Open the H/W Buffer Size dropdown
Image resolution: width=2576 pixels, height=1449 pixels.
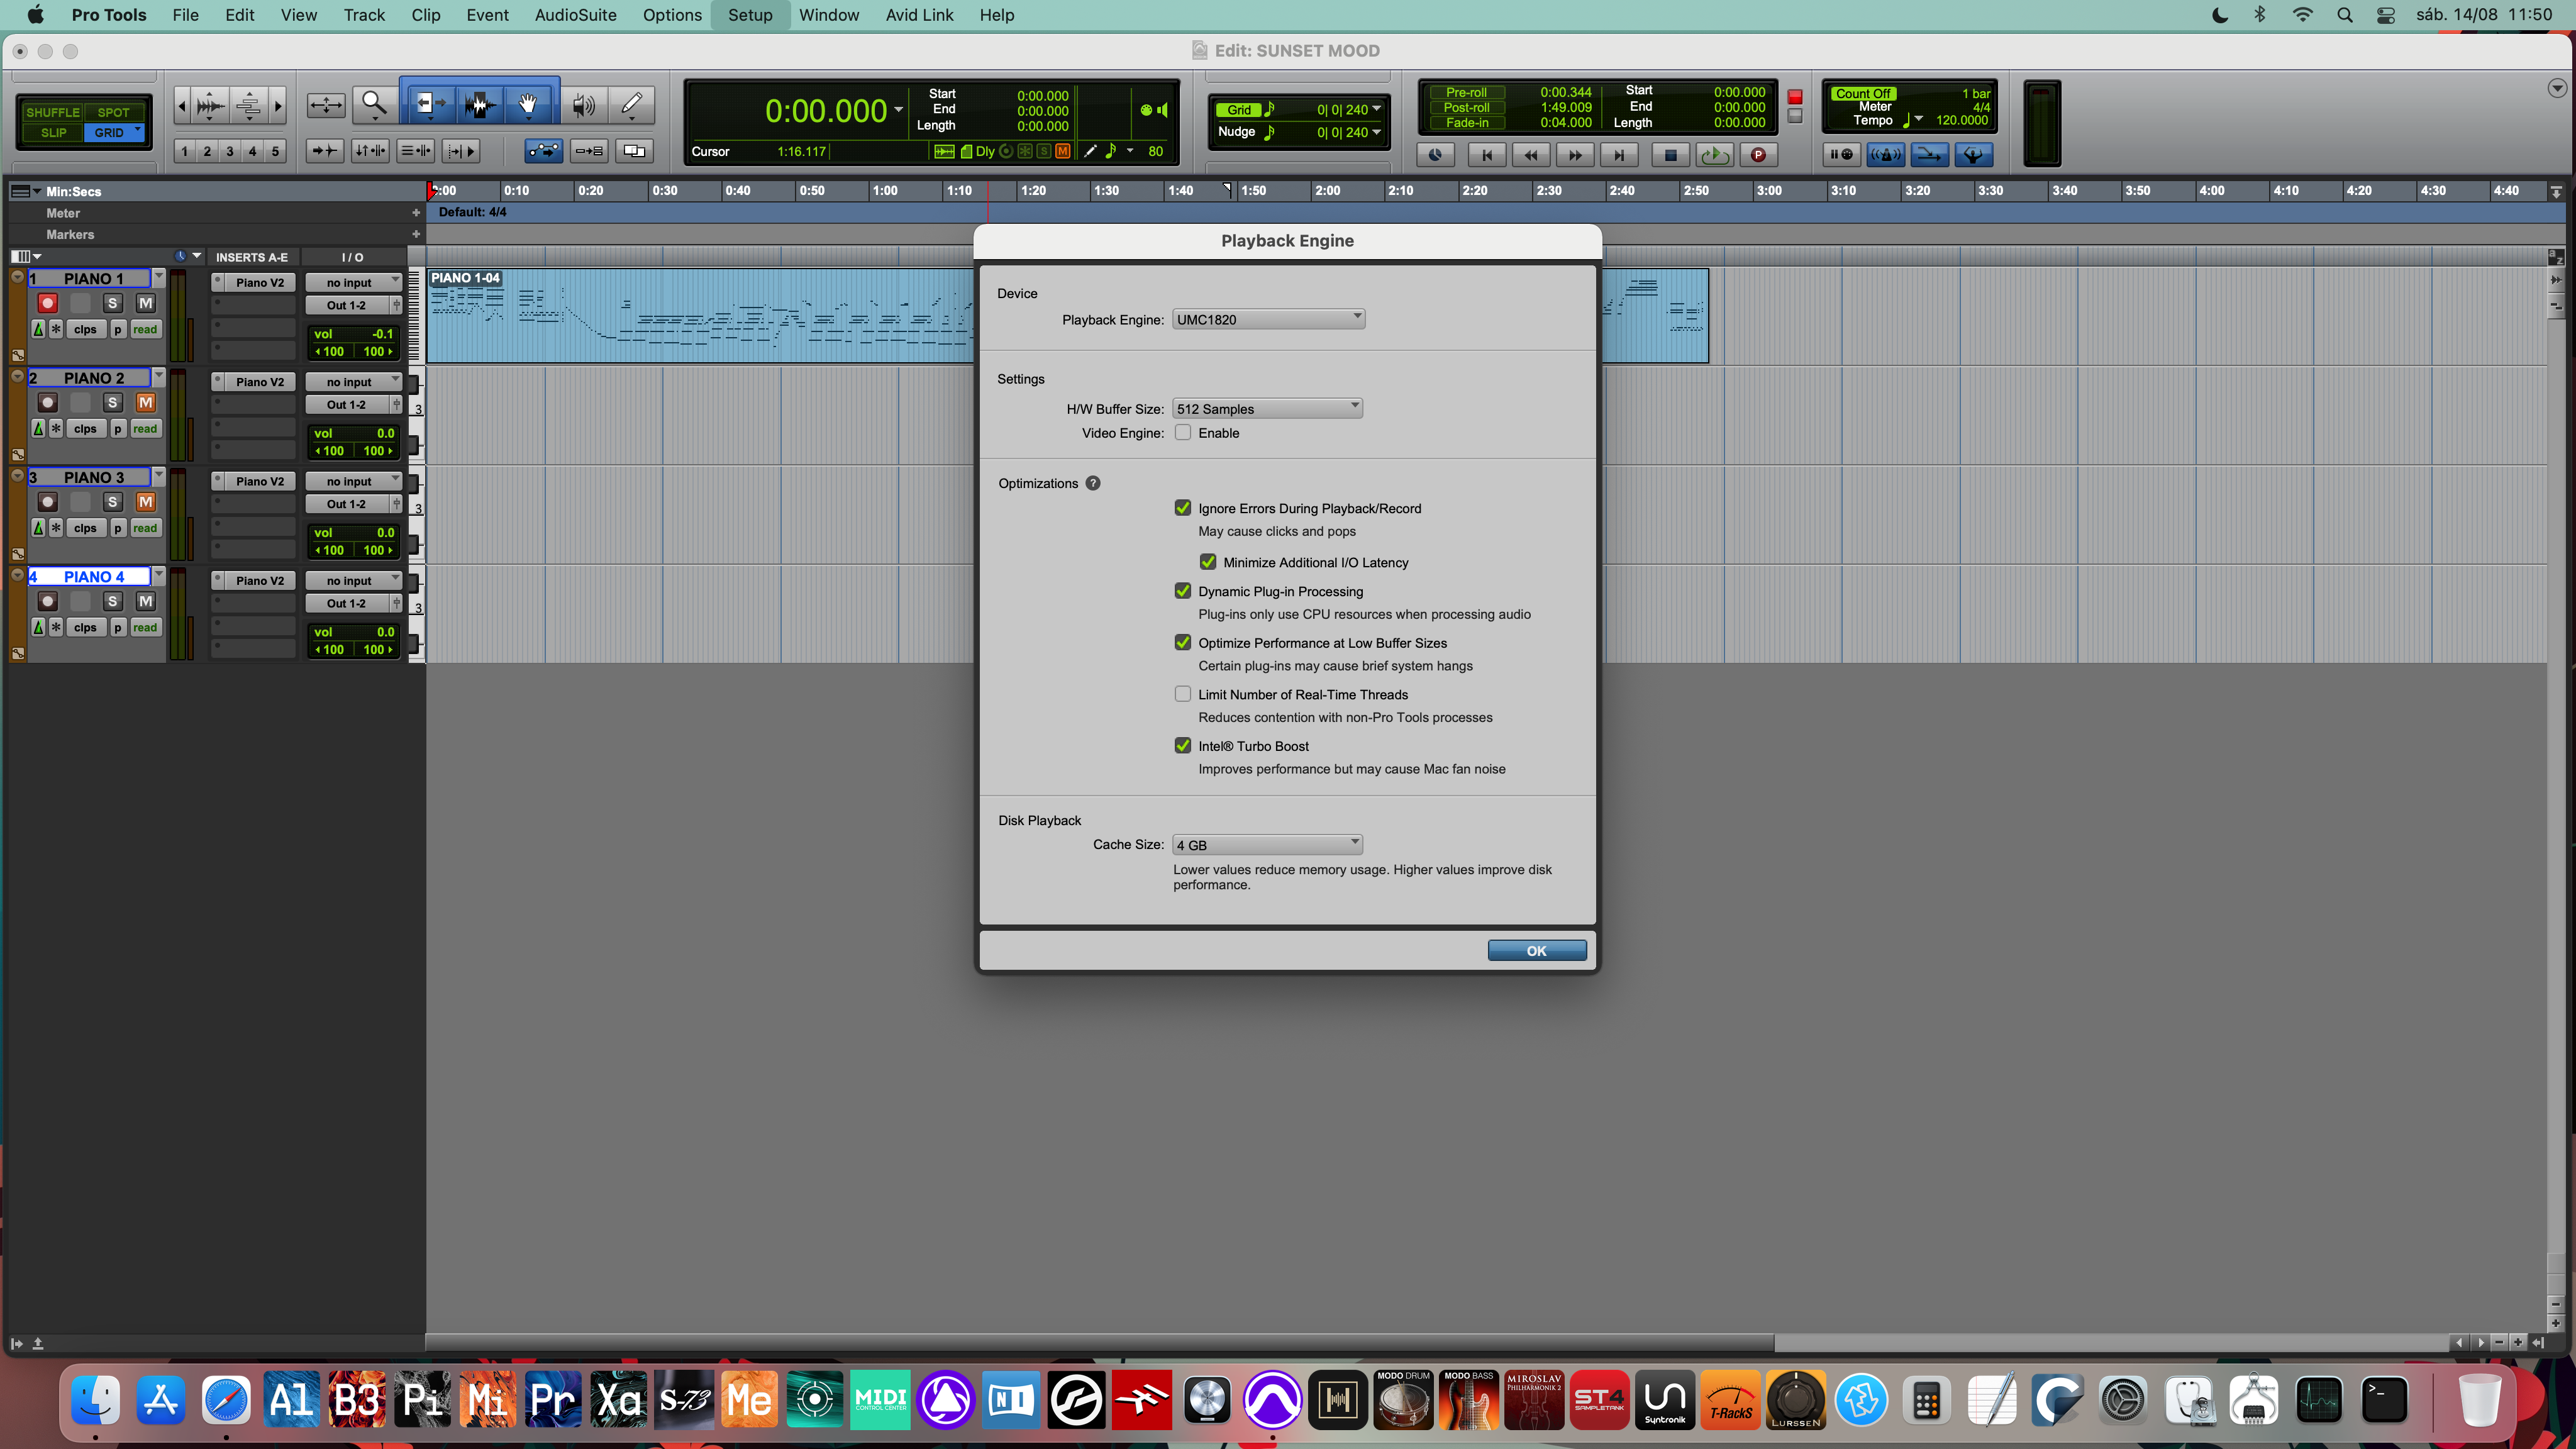pos(1267,408)
